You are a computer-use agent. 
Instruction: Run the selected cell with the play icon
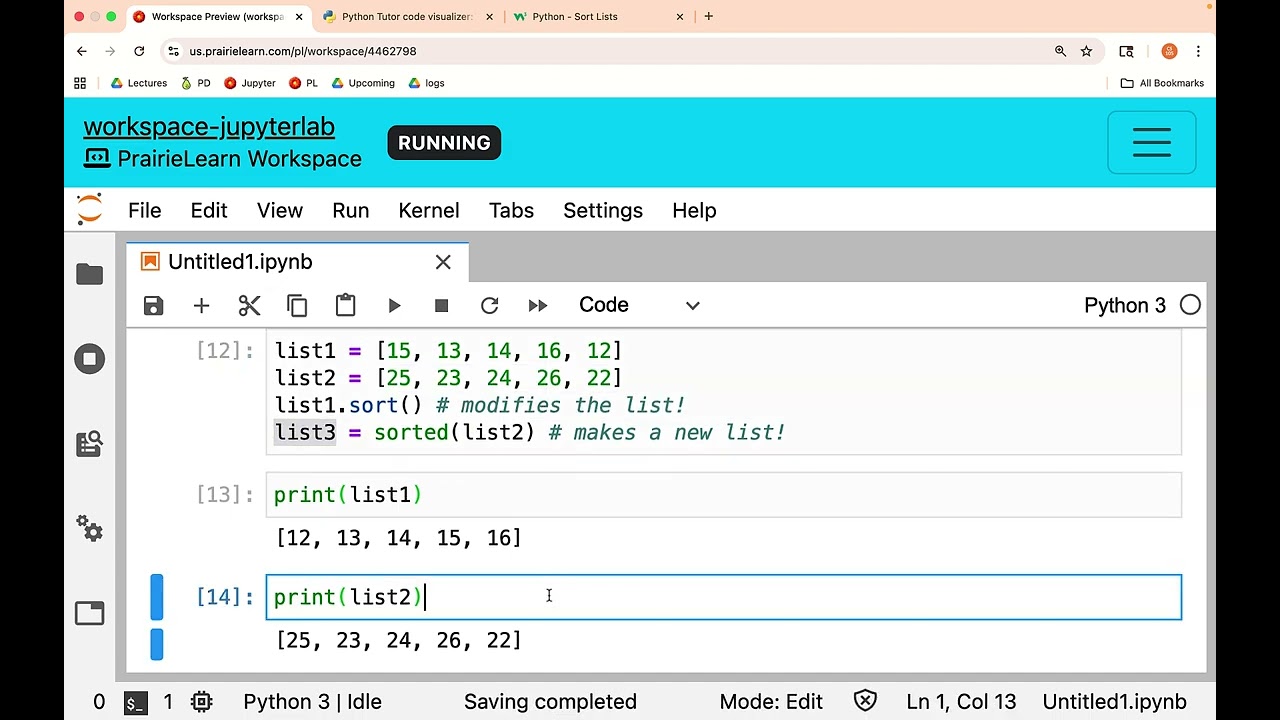pyautogui.click(x=394, y=305)
